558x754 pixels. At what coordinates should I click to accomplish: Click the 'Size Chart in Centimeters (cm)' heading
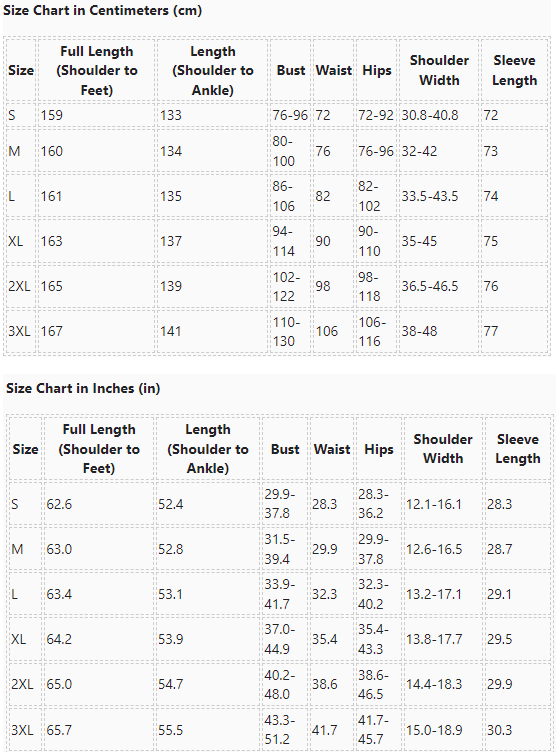coord(102,11)
